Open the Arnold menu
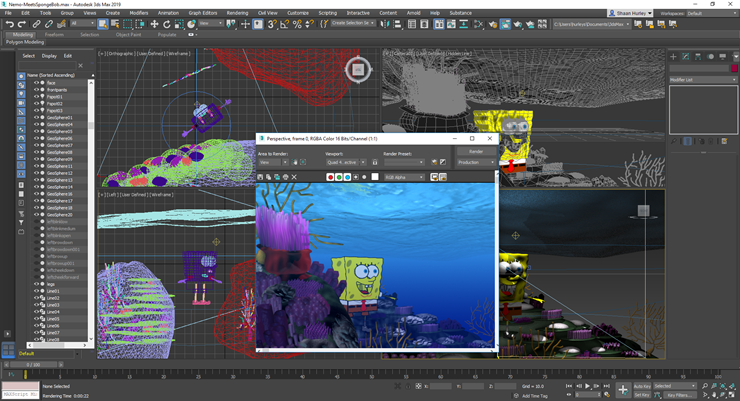740x401 pixels. pyautogui.click(x=413, y=13)
